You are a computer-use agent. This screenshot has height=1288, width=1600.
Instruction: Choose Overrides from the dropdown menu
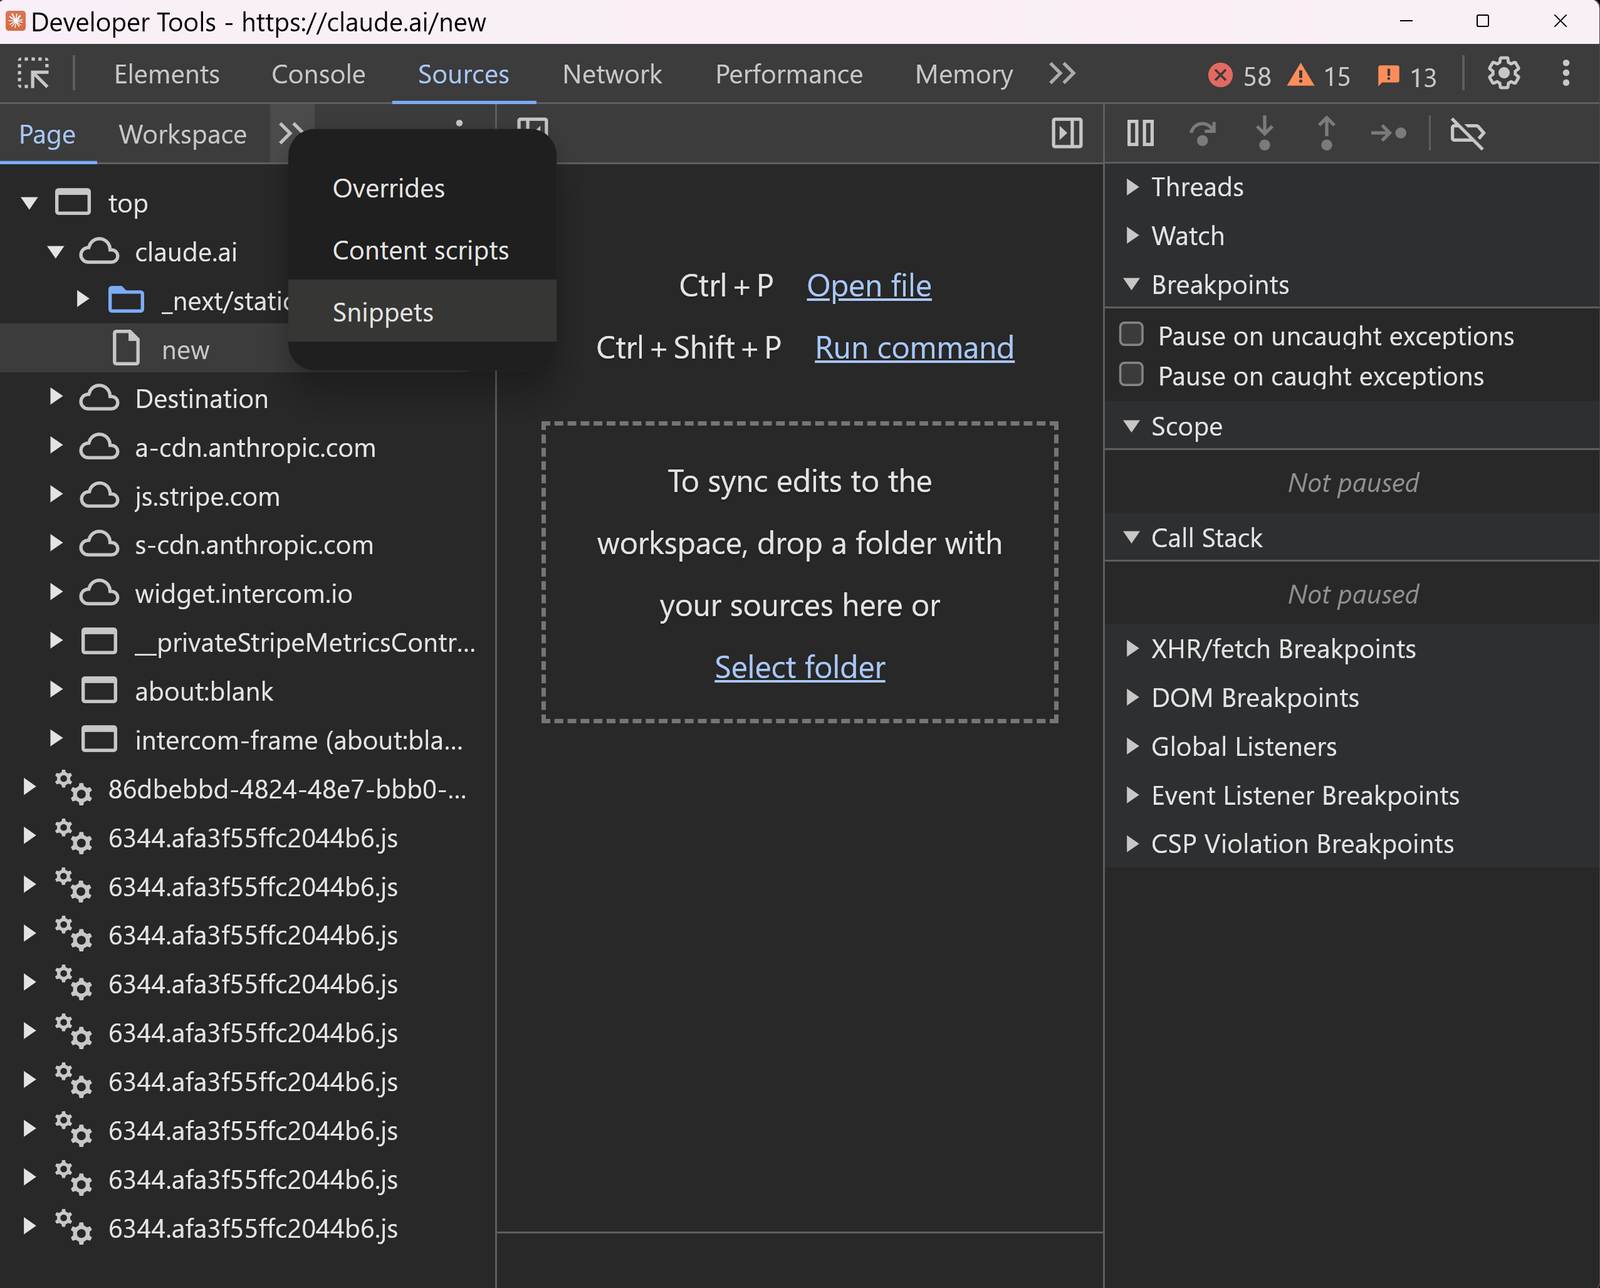pos(422,188)
